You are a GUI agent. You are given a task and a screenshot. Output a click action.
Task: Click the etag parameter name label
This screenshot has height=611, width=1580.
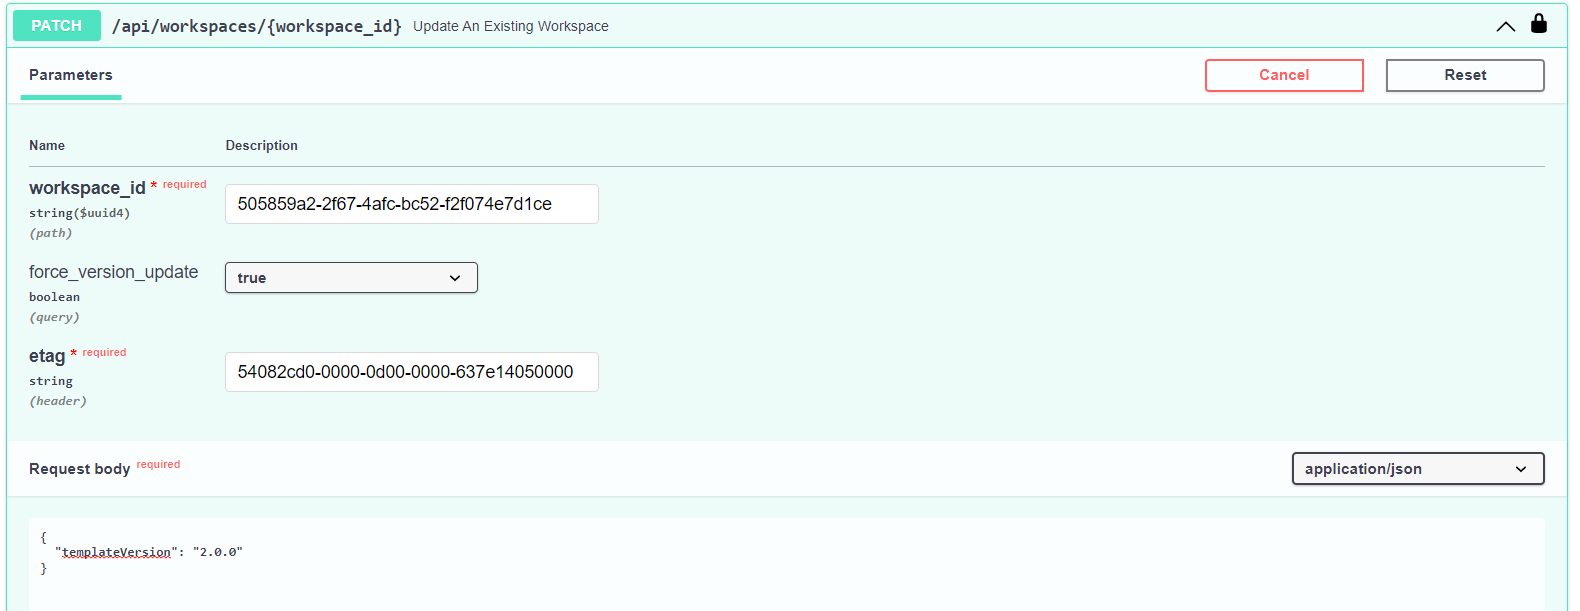tap(47, 356)
